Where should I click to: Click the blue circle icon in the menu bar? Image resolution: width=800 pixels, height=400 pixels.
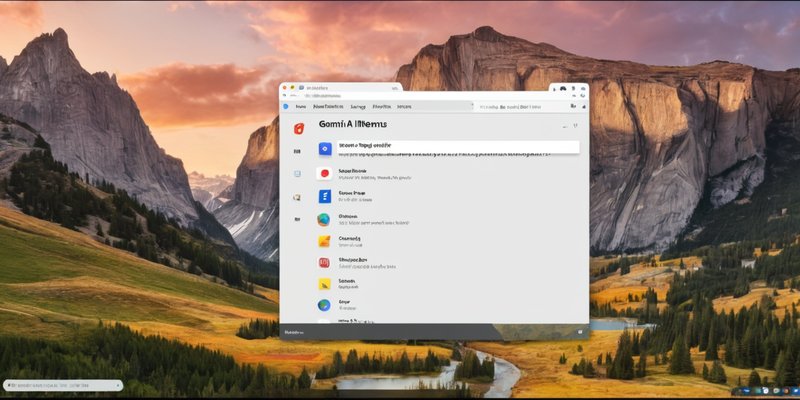point(286,107)
